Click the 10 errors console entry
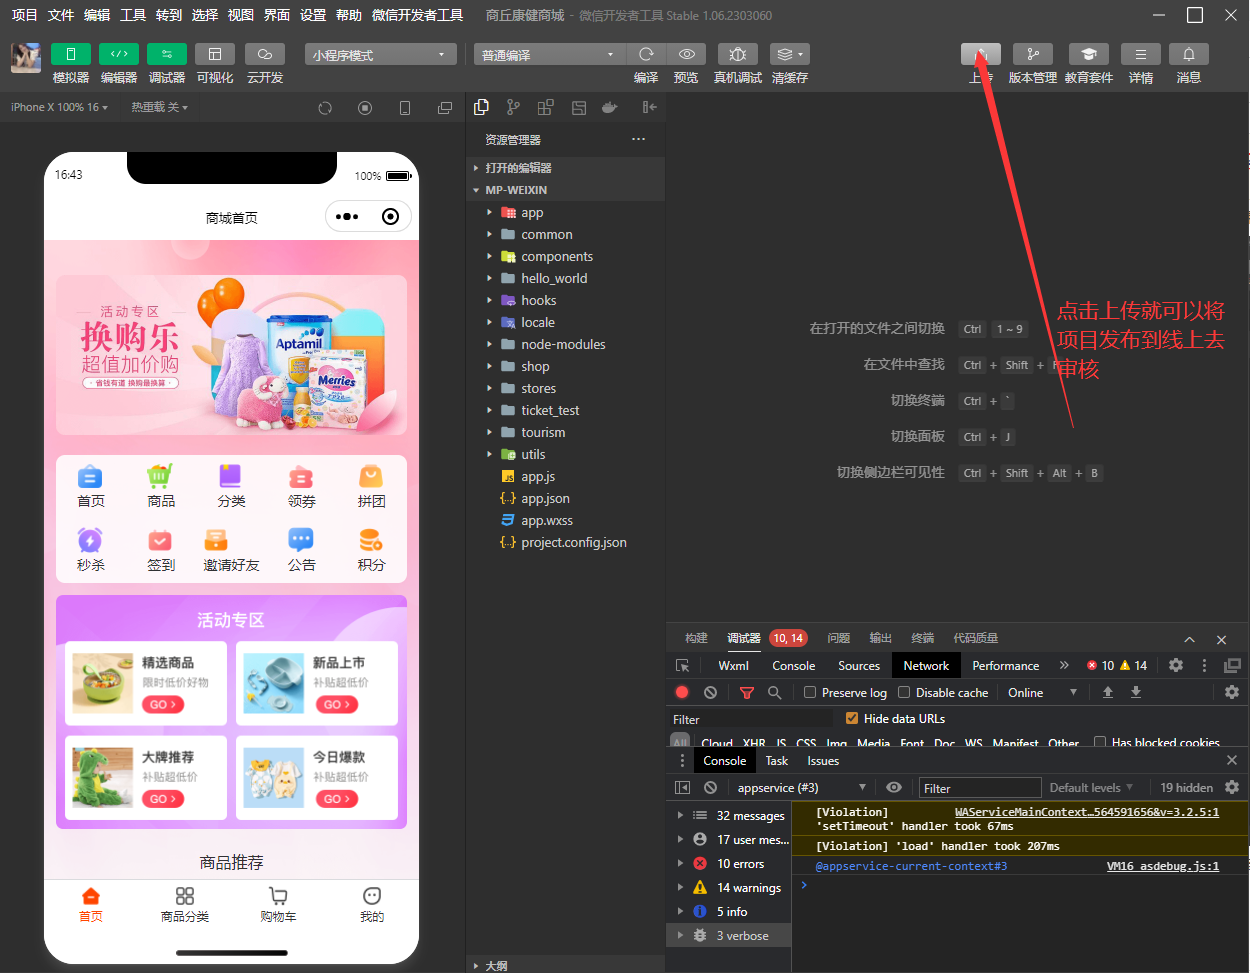 740,863
